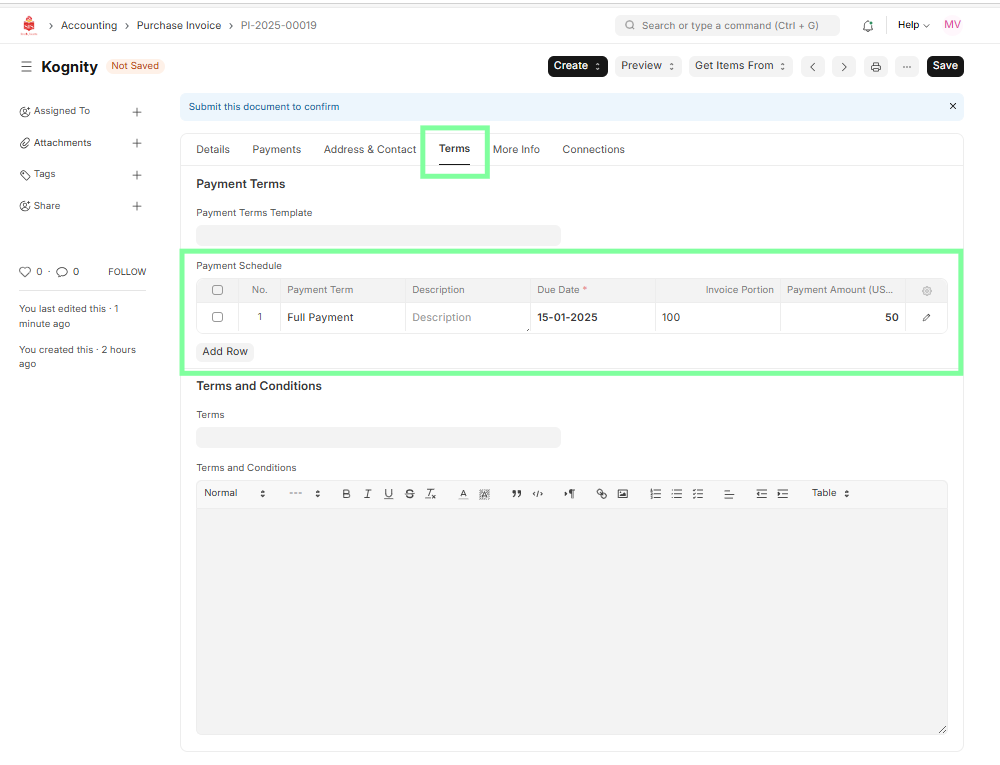Select all rows checkbox in Payment Schedule

point(217,291)
